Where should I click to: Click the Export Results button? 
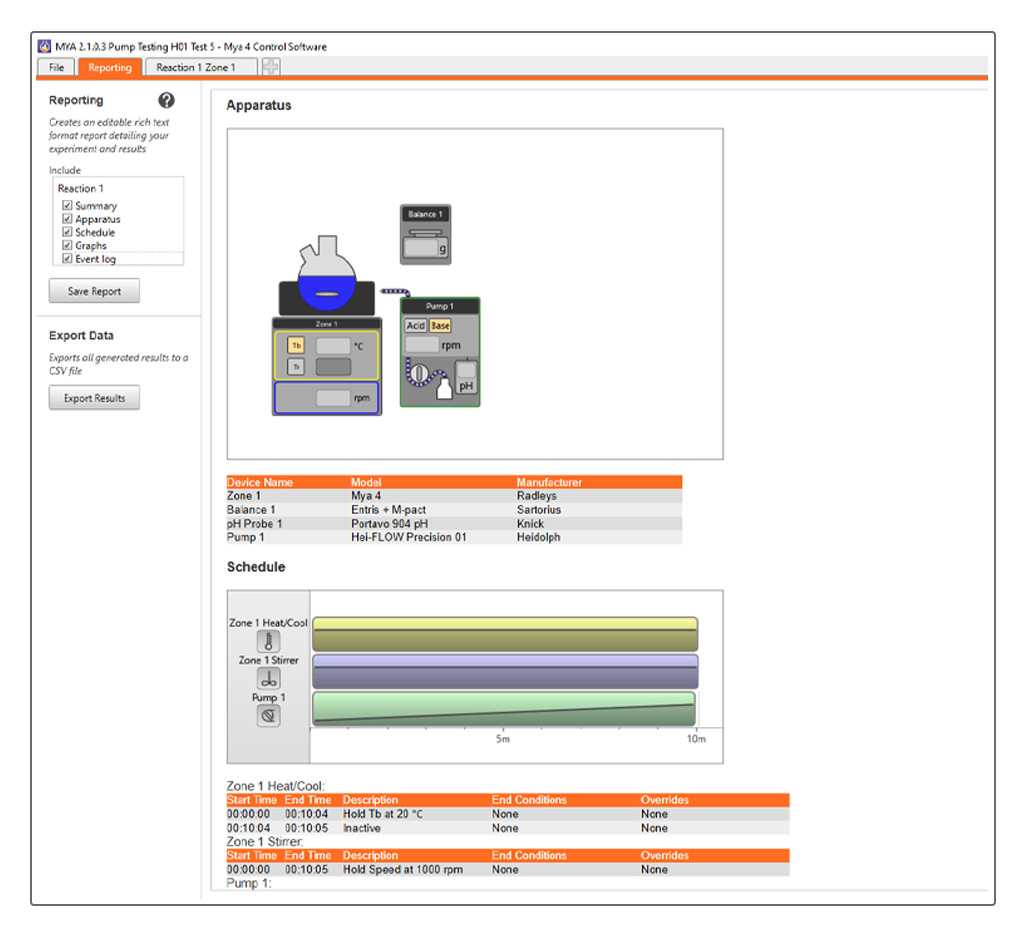click(95, 398)
